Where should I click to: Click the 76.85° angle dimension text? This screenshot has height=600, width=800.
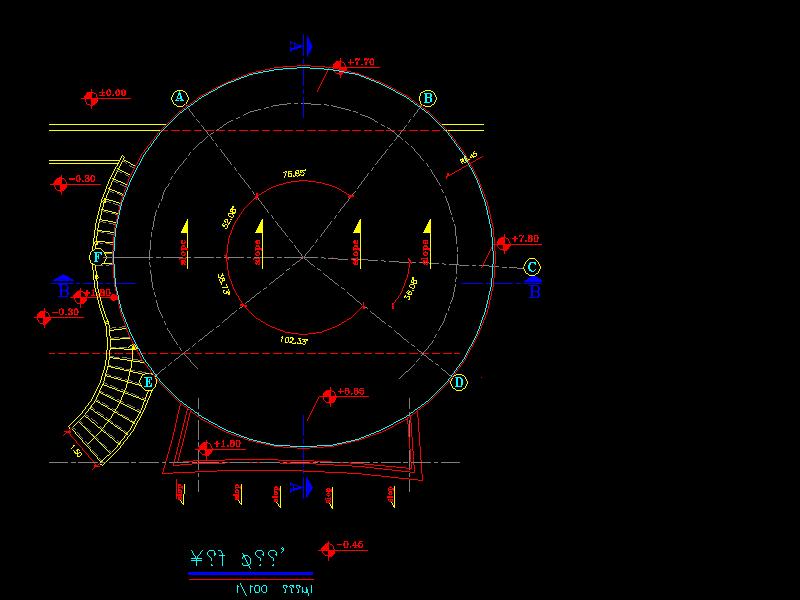tap(294, 174)
